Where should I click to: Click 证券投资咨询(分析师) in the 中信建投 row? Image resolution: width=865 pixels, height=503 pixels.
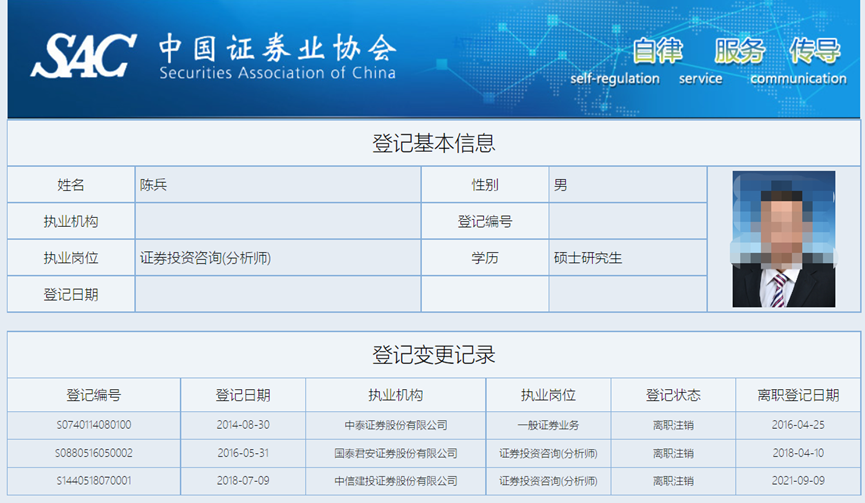click(x=548, y=481)
